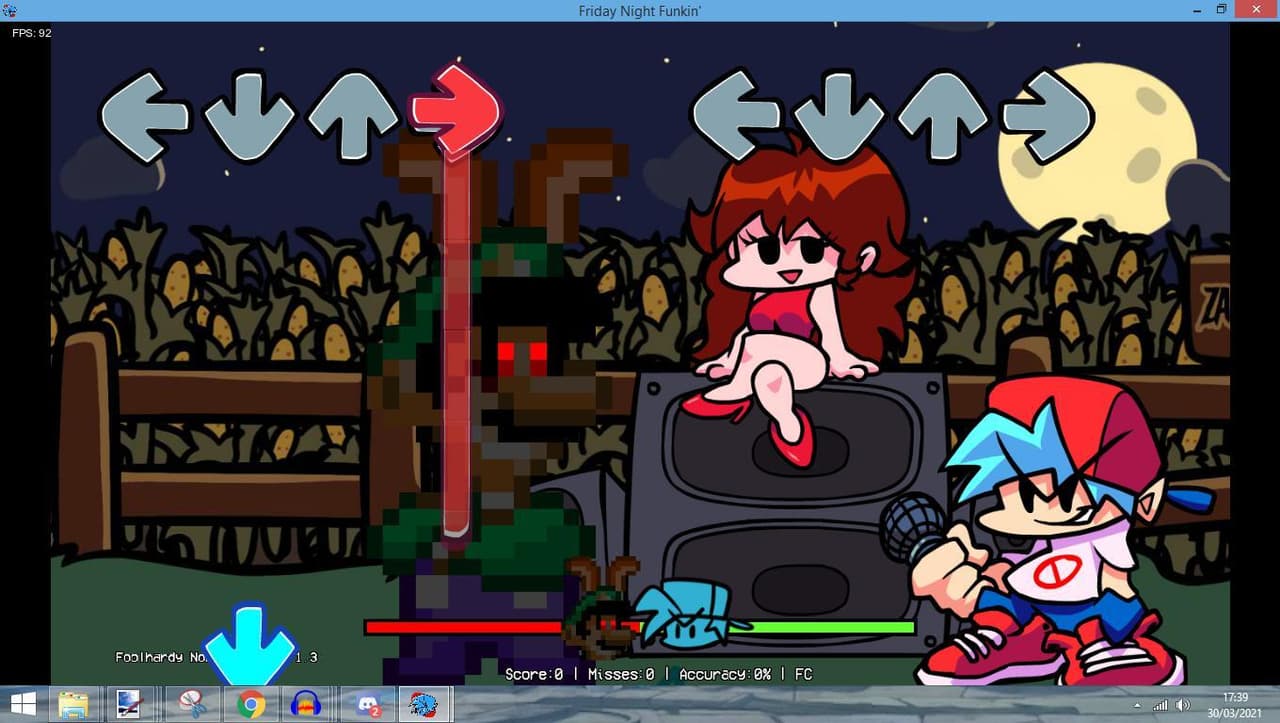Click the incoming cyan down arrow note
1280x723 pixels.
coord(249,644)
